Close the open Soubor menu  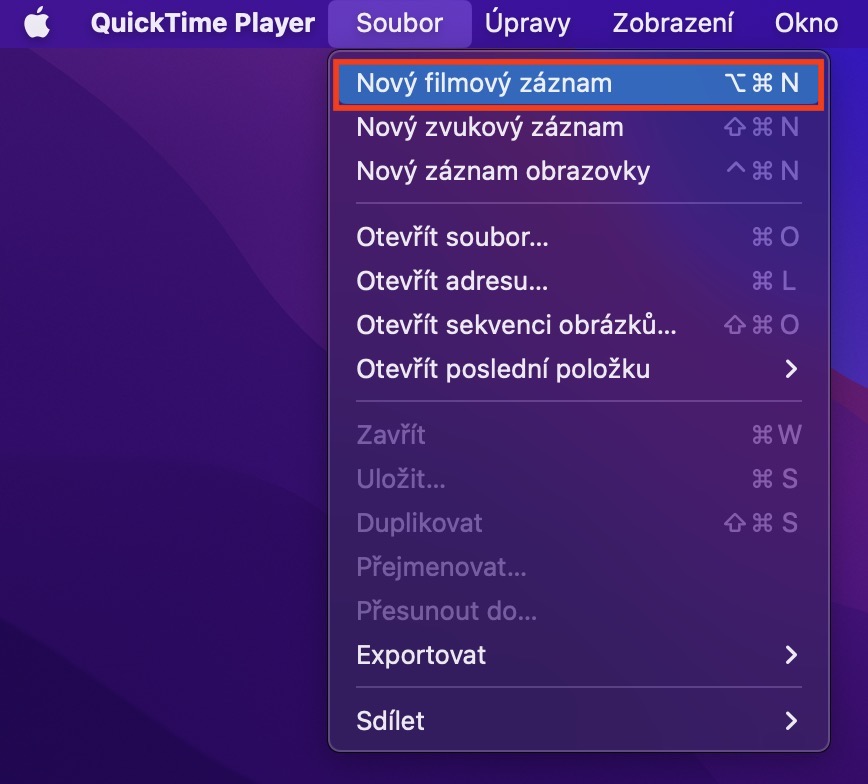click(399, 23)
